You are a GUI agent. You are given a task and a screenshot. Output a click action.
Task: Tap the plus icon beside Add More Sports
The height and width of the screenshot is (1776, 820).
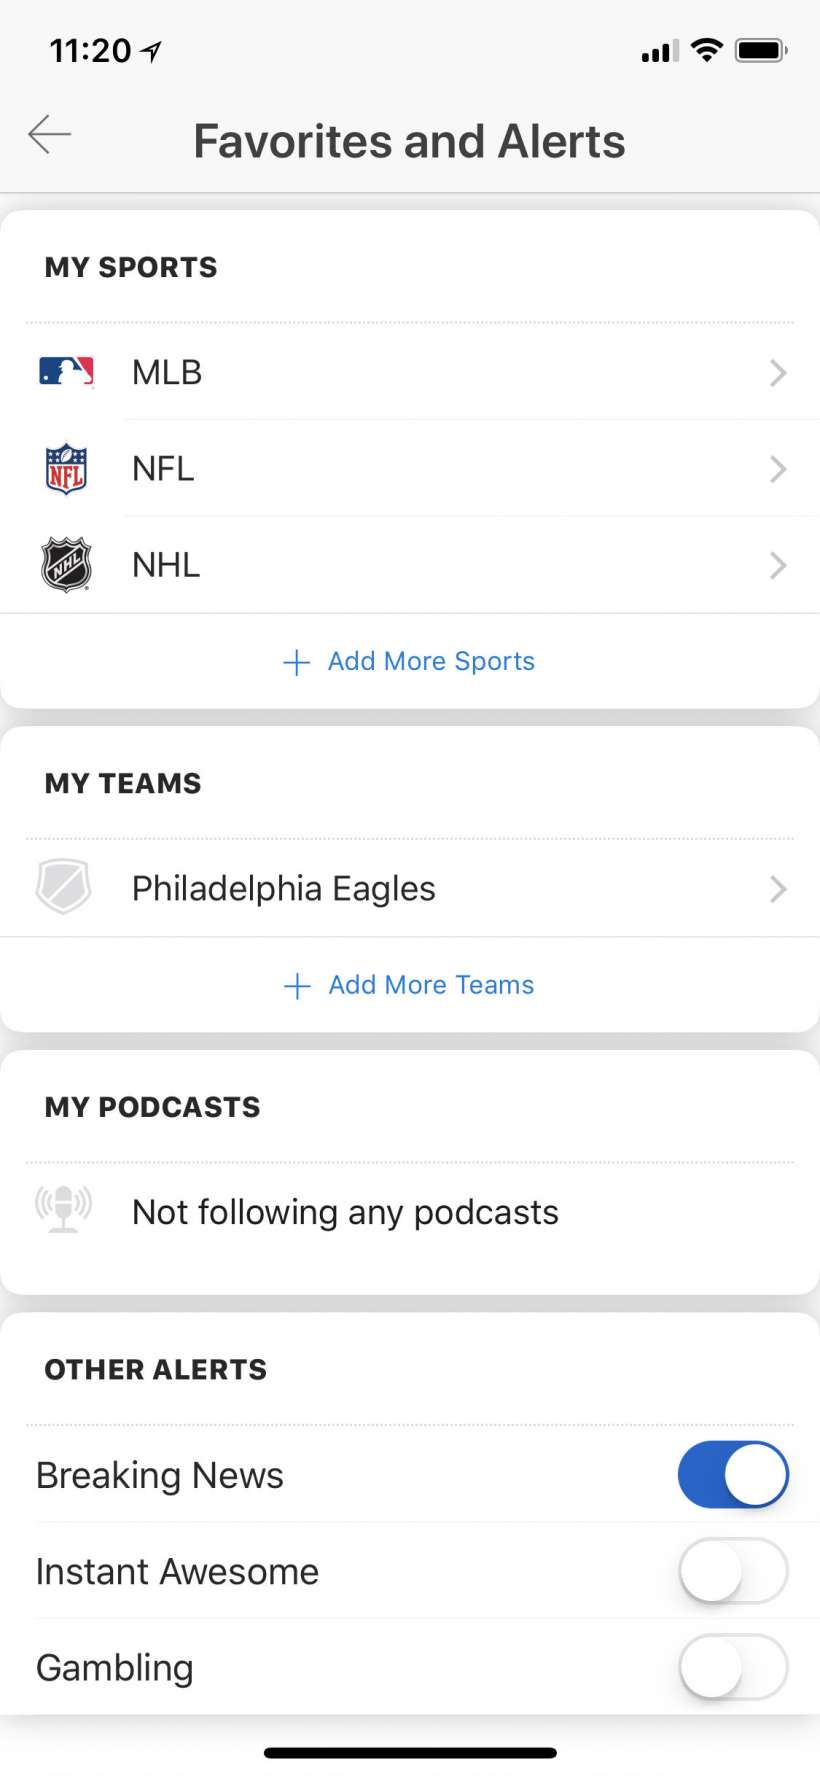point(297,662)
